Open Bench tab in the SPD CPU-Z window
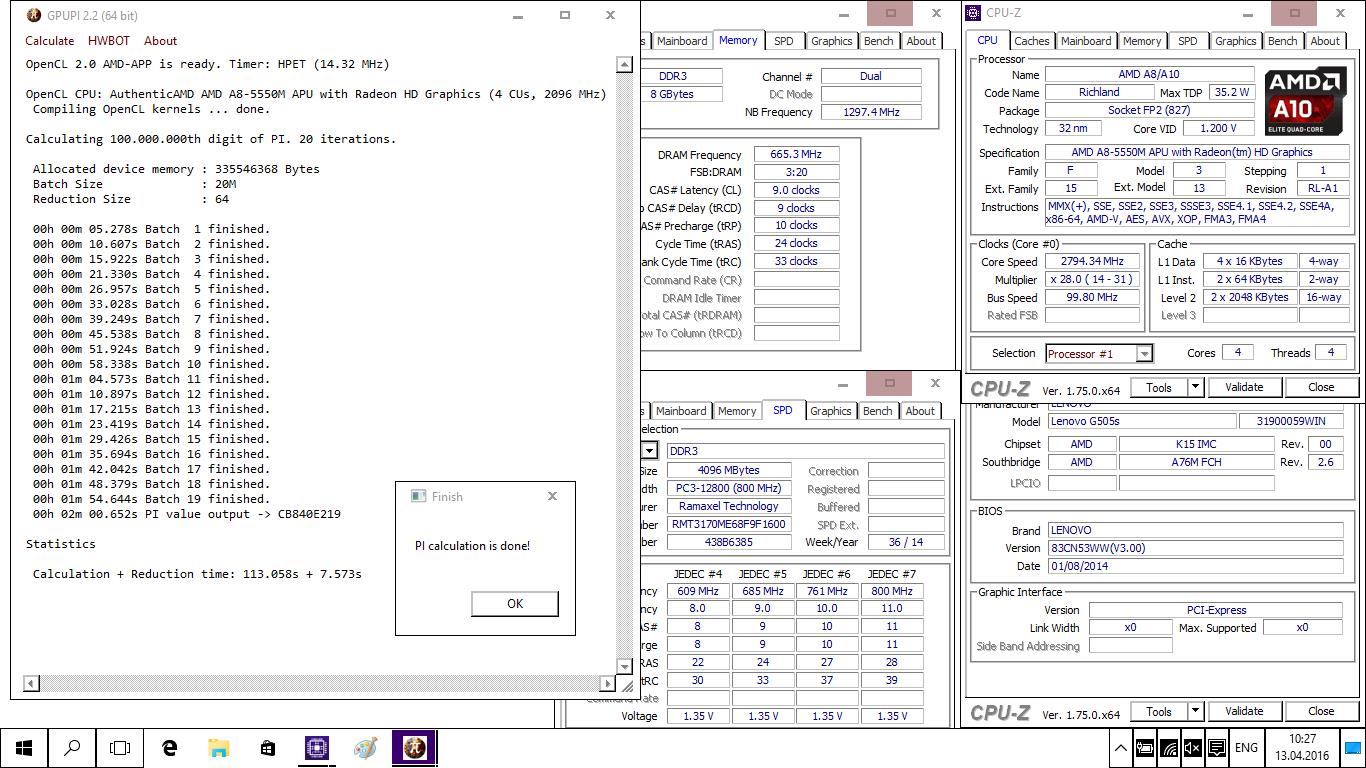 (x=878, y=411)
